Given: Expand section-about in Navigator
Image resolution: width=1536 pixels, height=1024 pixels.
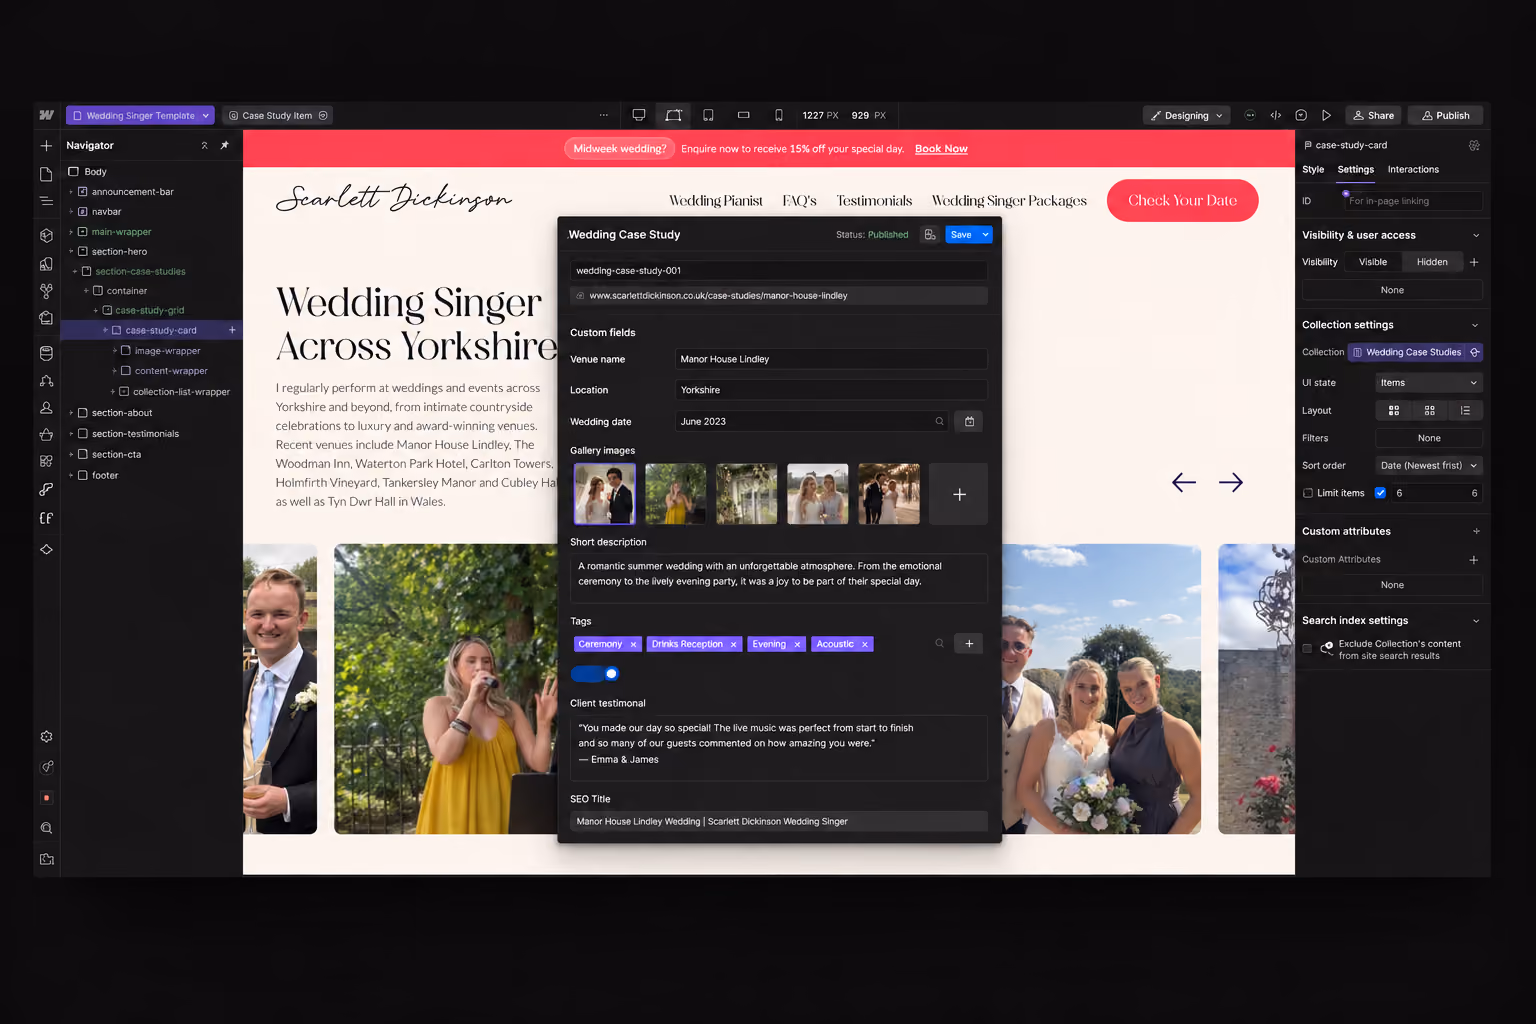Looking at the screenshot, I should tap(71, 413).
